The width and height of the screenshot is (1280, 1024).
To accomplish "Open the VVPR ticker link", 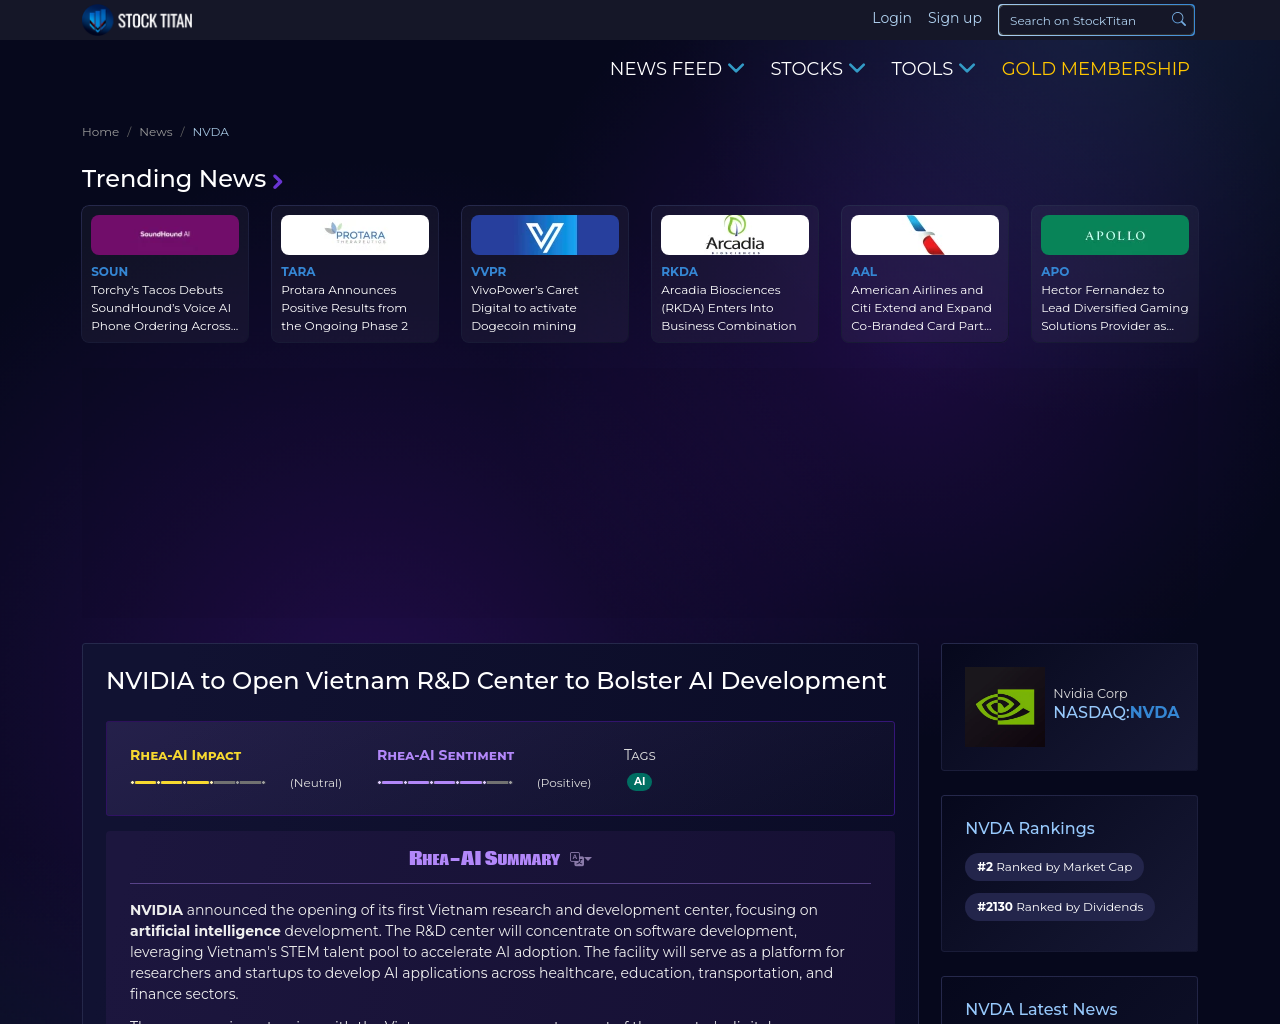I will pos(489,271).
